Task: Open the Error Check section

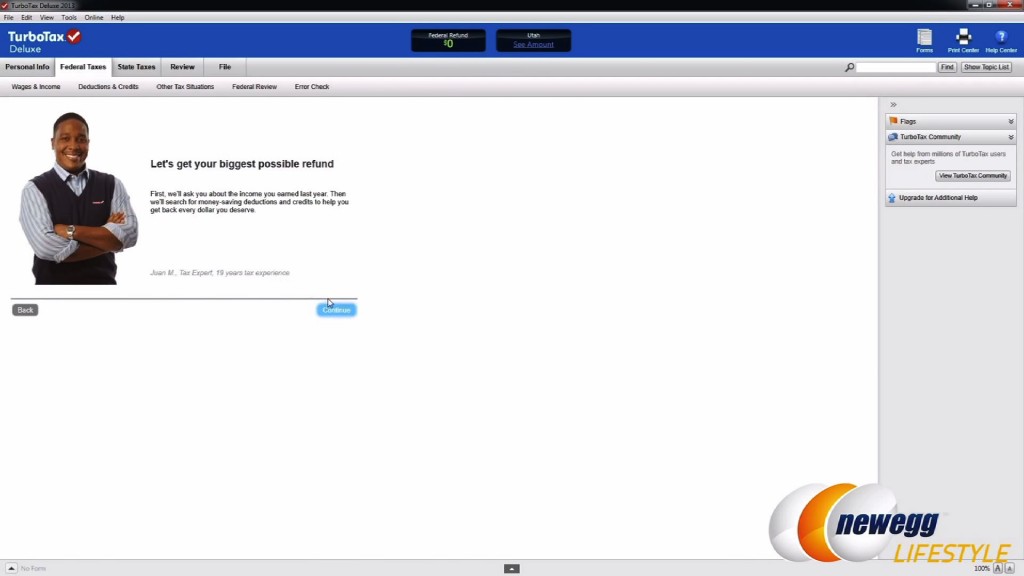Action: pyautogui.click(x=312, y=87)
